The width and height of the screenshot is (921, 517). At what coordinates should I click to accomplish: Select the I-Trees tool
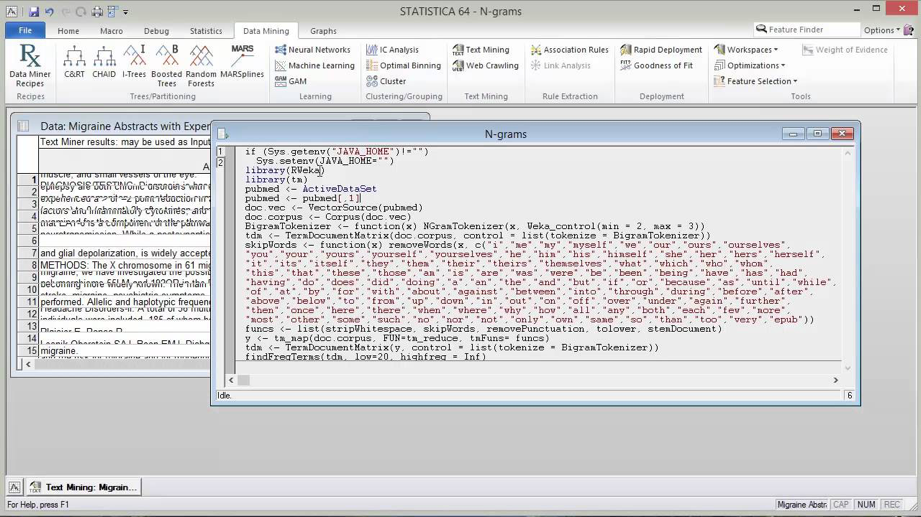tap(134, 61)
